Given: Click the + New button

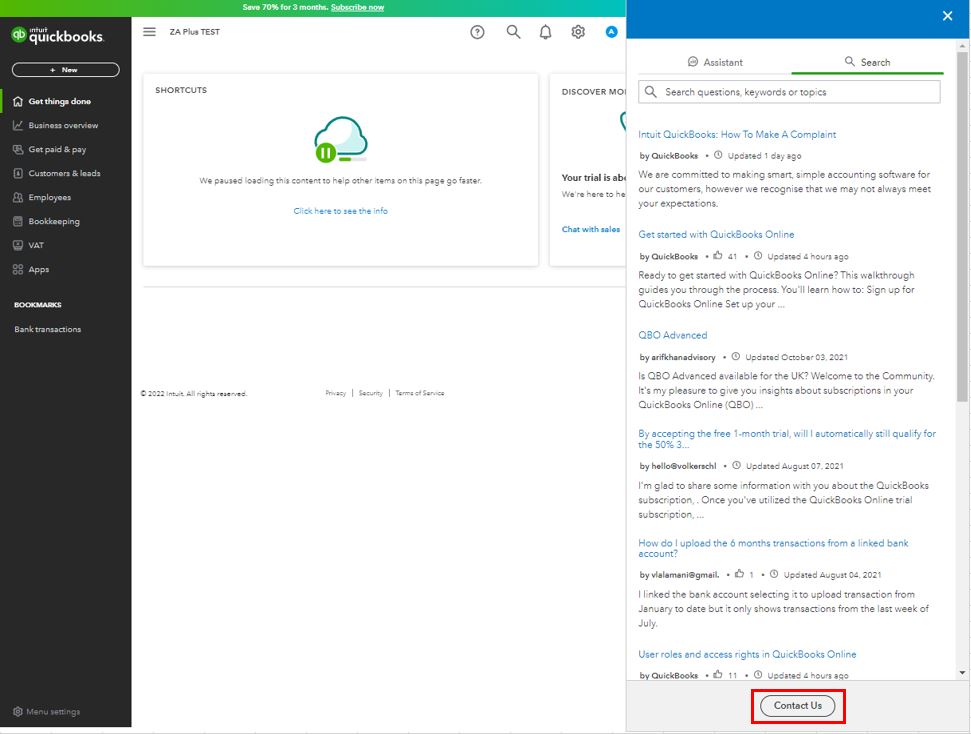Looking at the screenshot, I should tap(65, 70).
